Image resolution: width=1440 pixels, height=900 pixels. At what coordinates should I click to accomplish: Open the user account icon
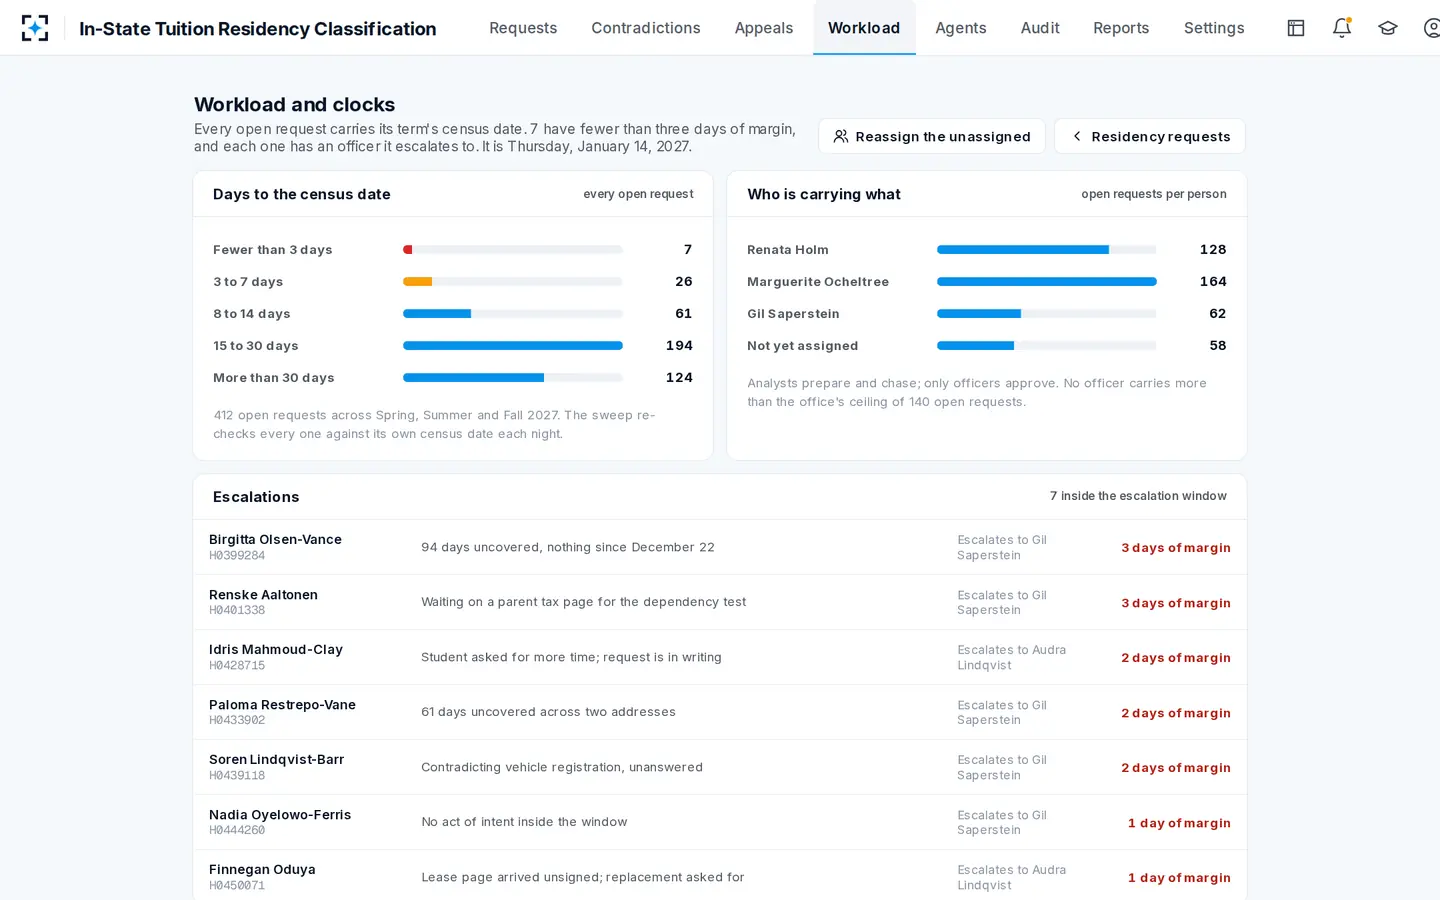pyautogui.click(x=1432, y=28)
